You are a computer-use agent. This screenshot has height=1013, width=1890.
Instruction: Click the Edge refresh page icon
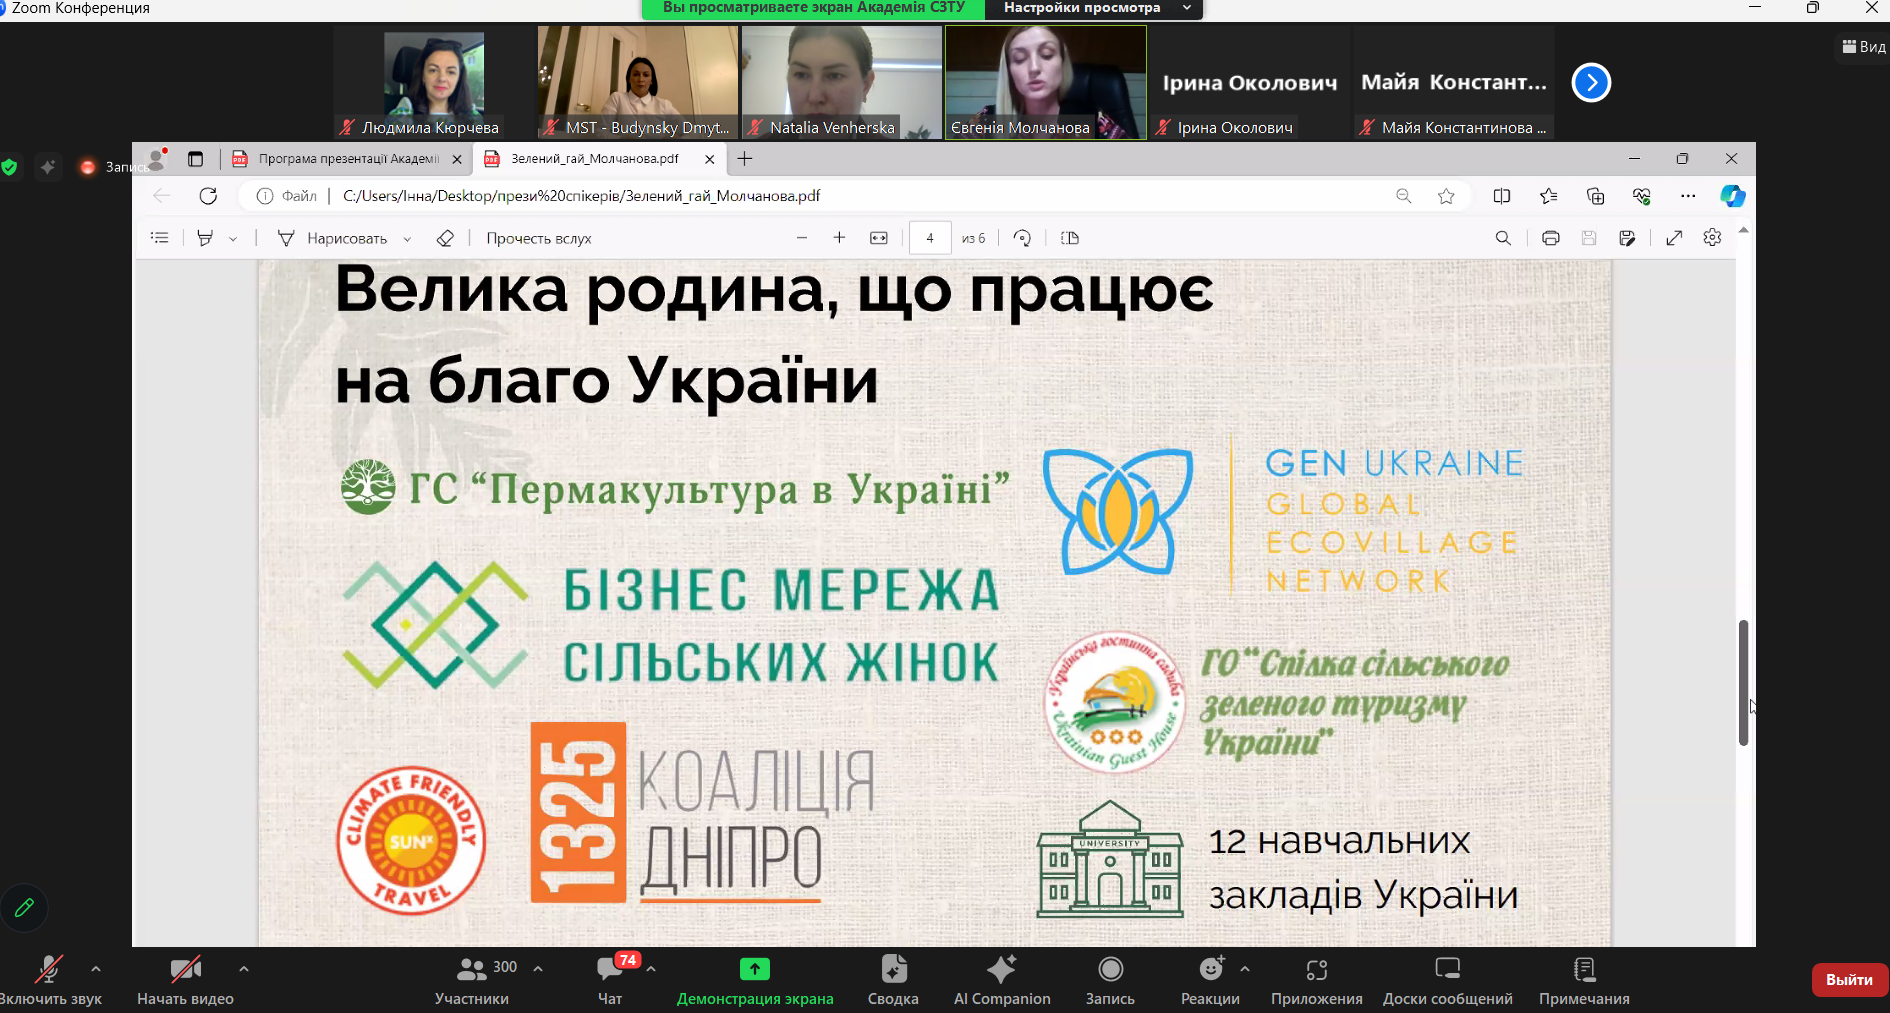coord(208,196)
